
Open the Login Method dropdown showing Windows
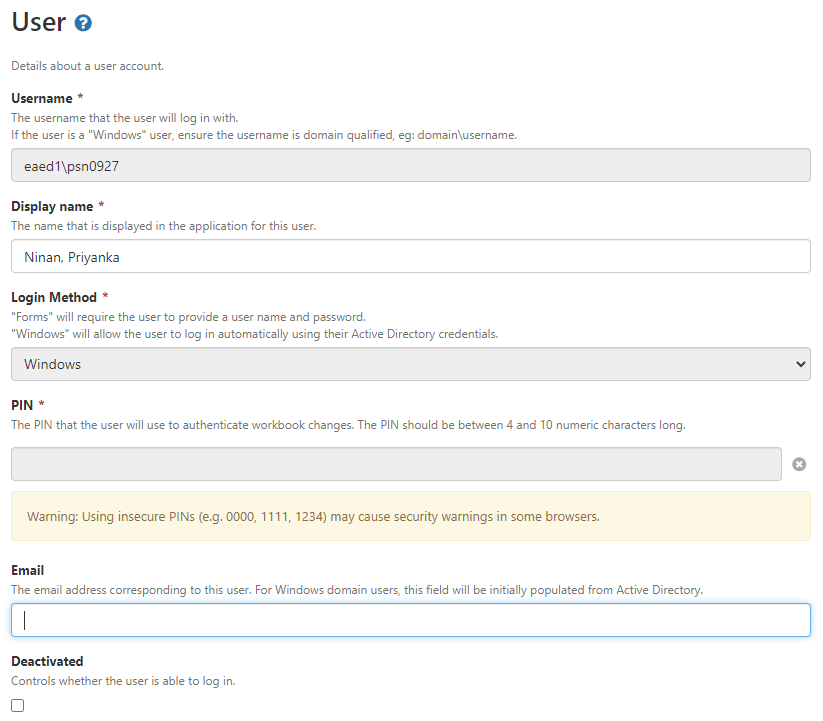(x=410, y=364)
